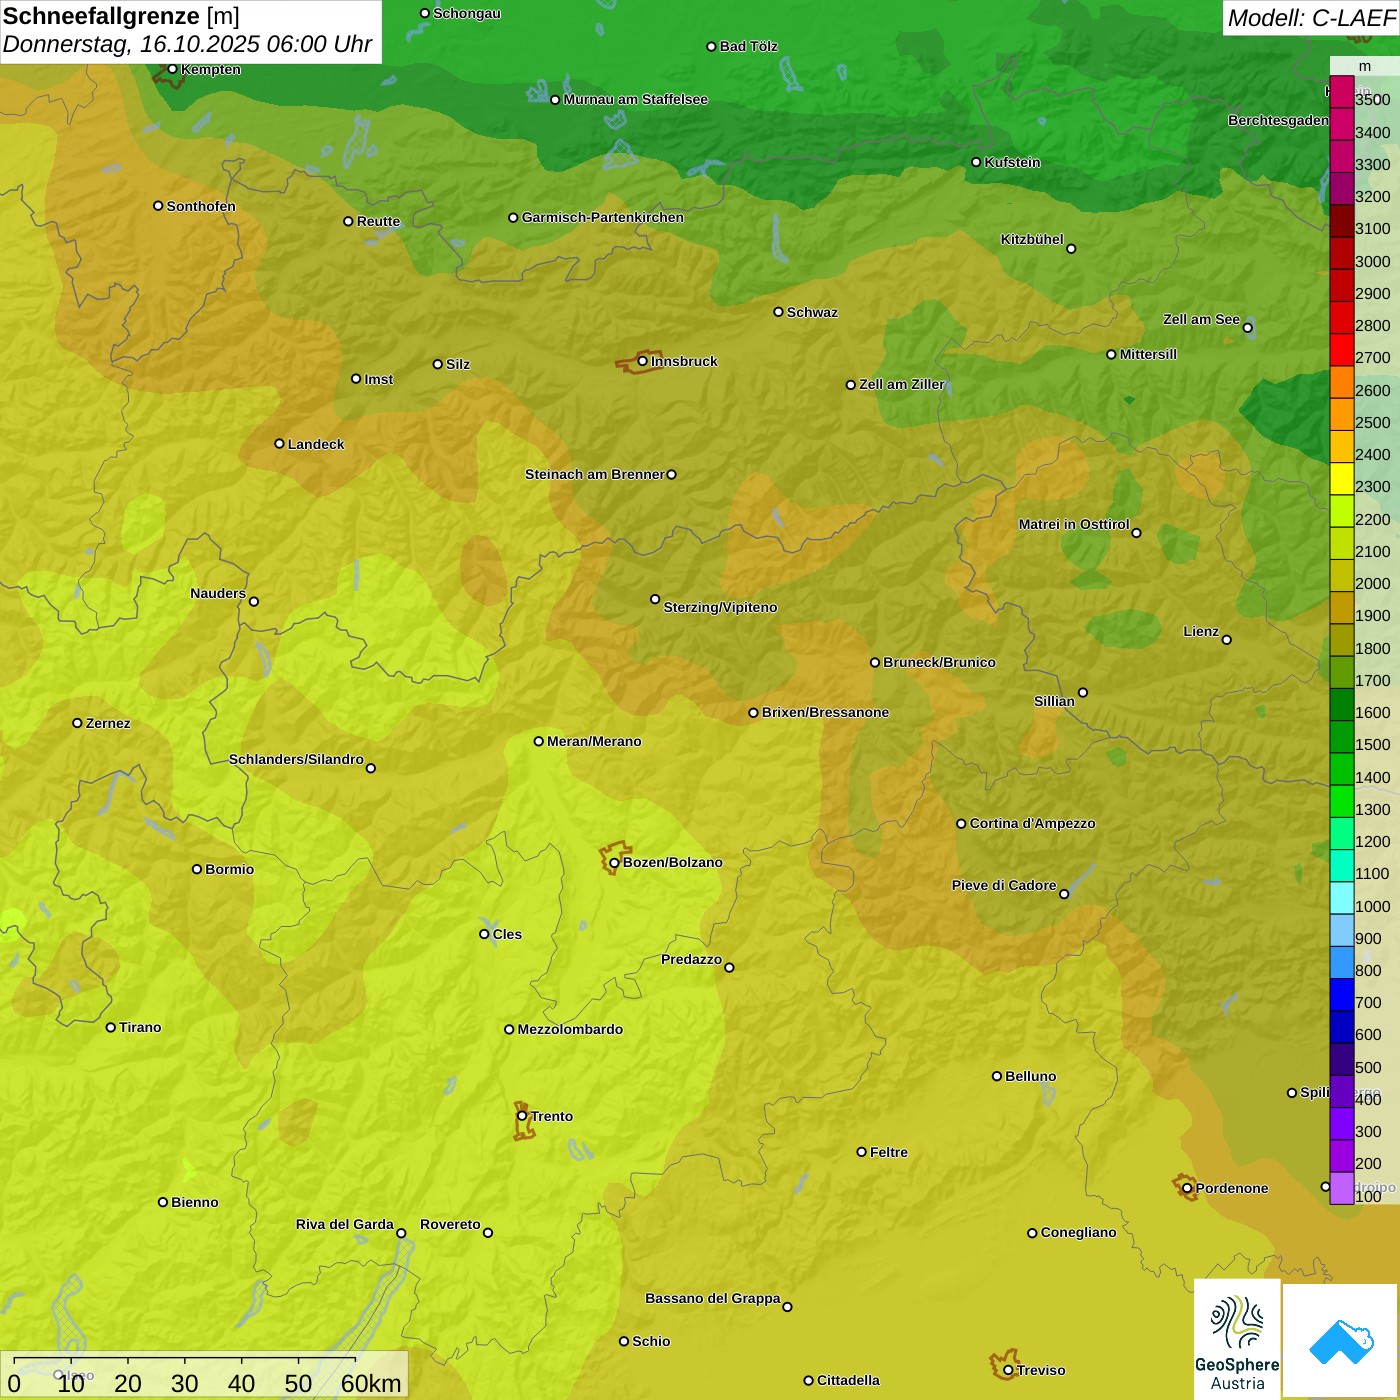Click the 'Brixen/Bressanone' label
Viewport: 1400px width, 1400px height.
(x=825, y=712)
